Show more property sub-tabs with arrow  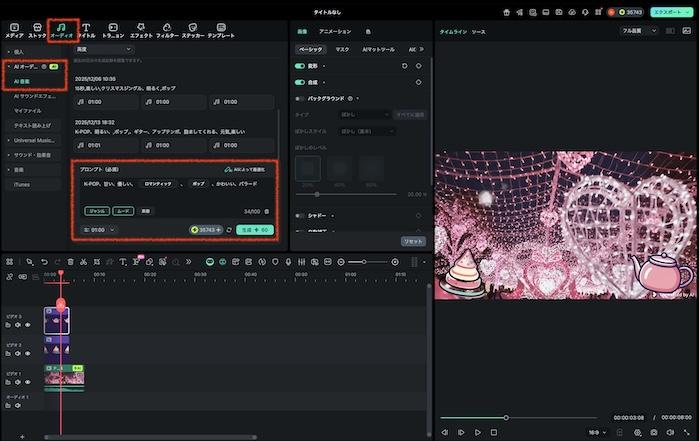[422, 49]
